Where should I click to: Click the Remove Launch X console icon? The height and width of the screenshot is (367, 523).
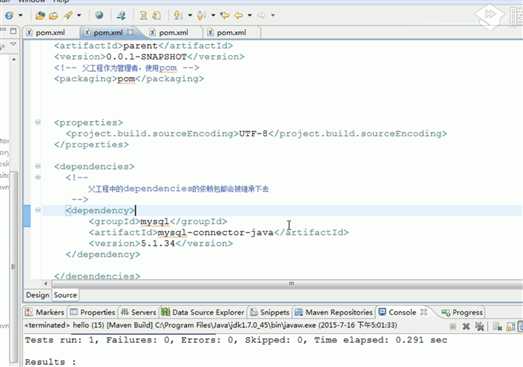(x=466, y=326)
